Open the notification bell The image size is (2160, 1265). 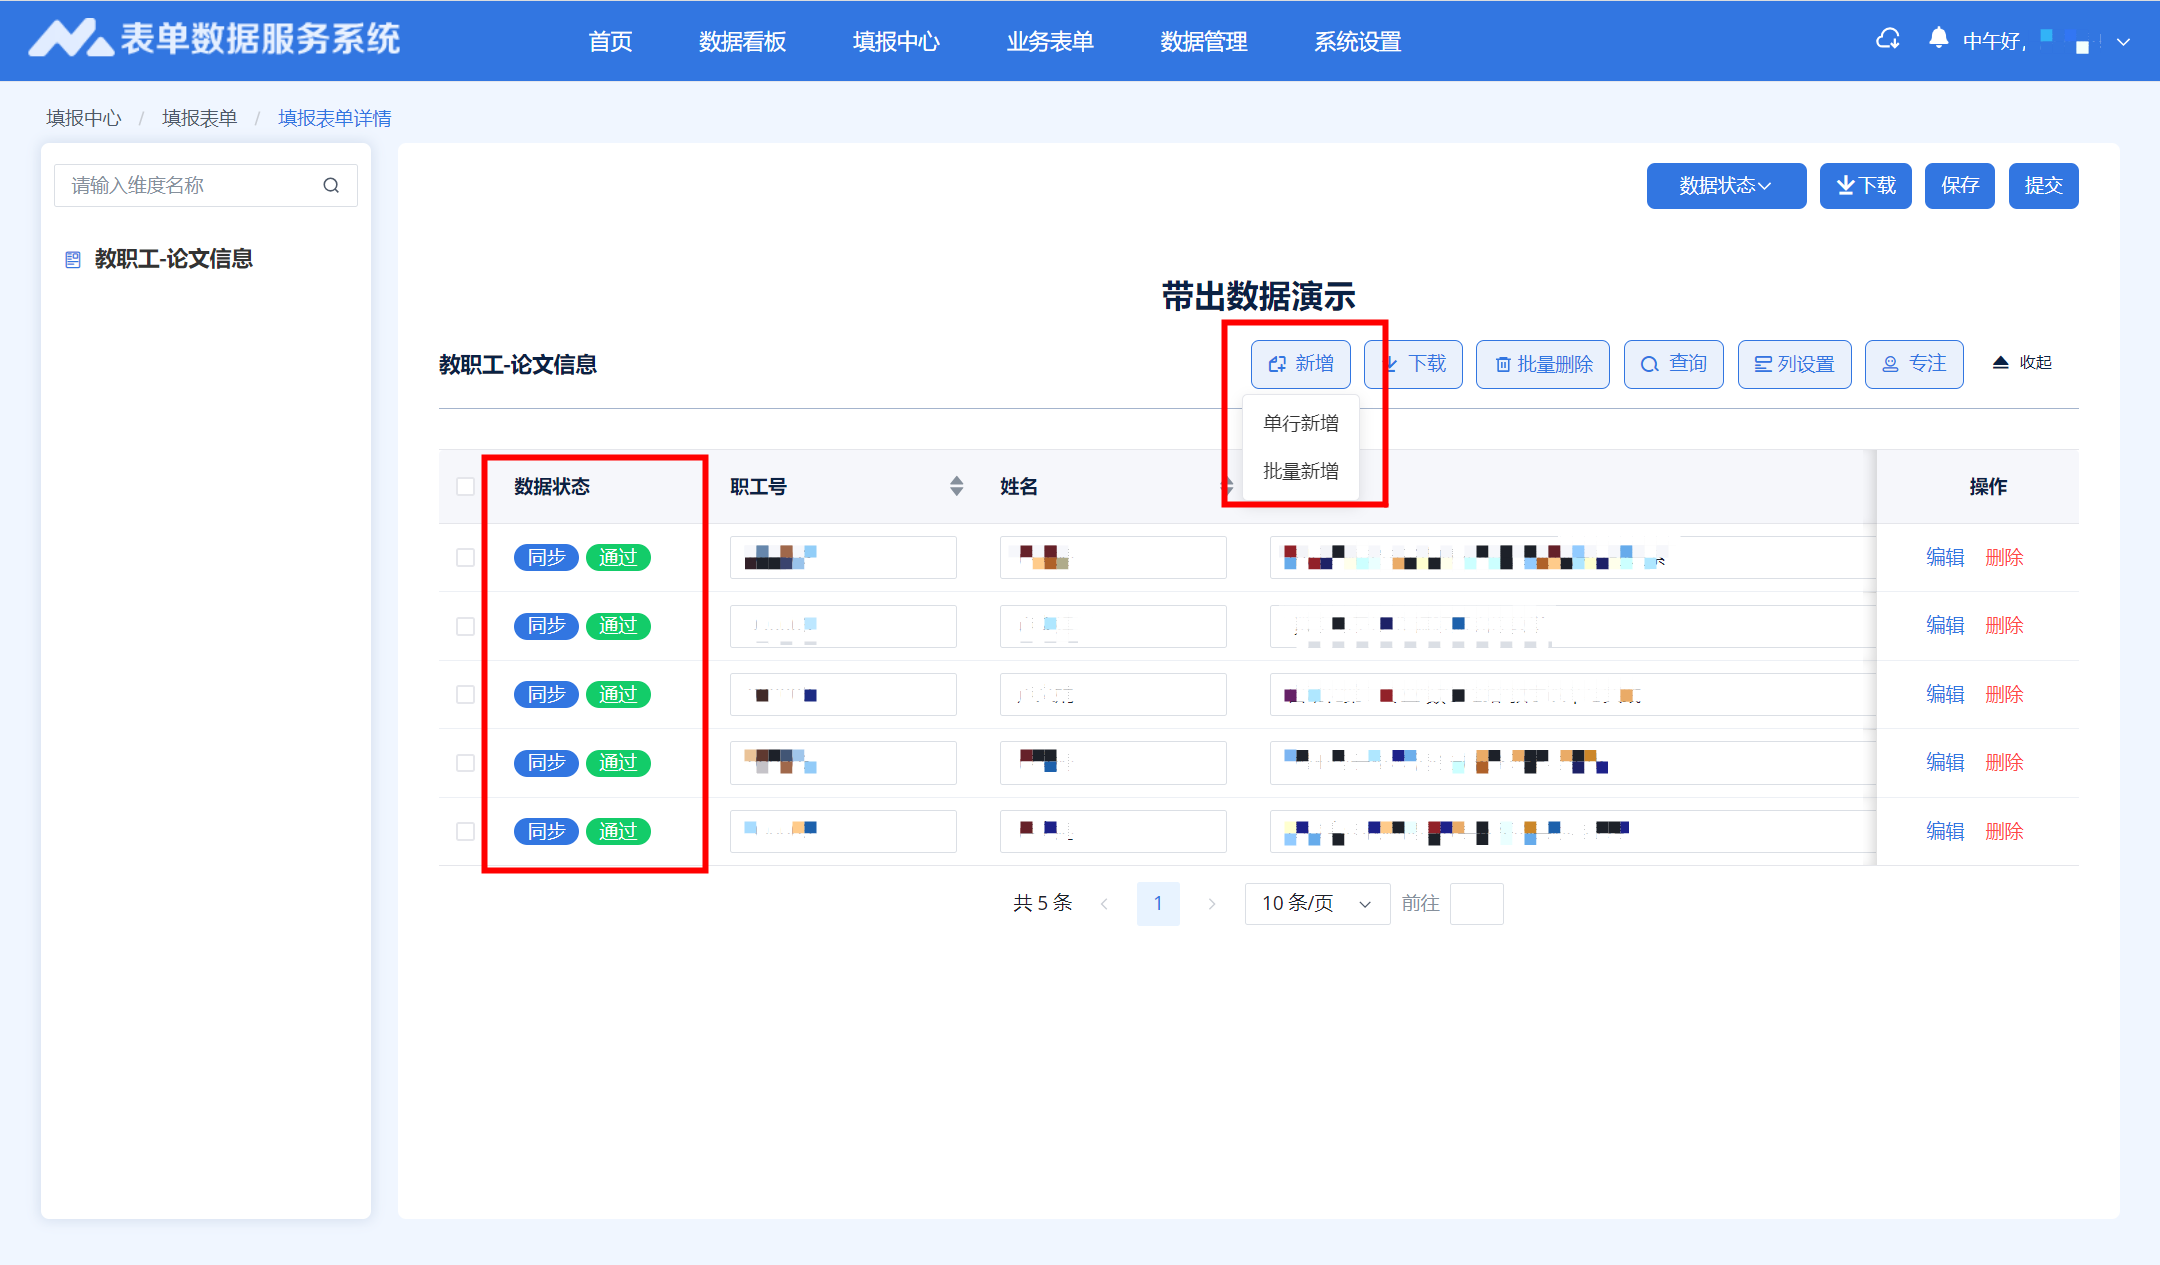click(x=1938, y=39)
